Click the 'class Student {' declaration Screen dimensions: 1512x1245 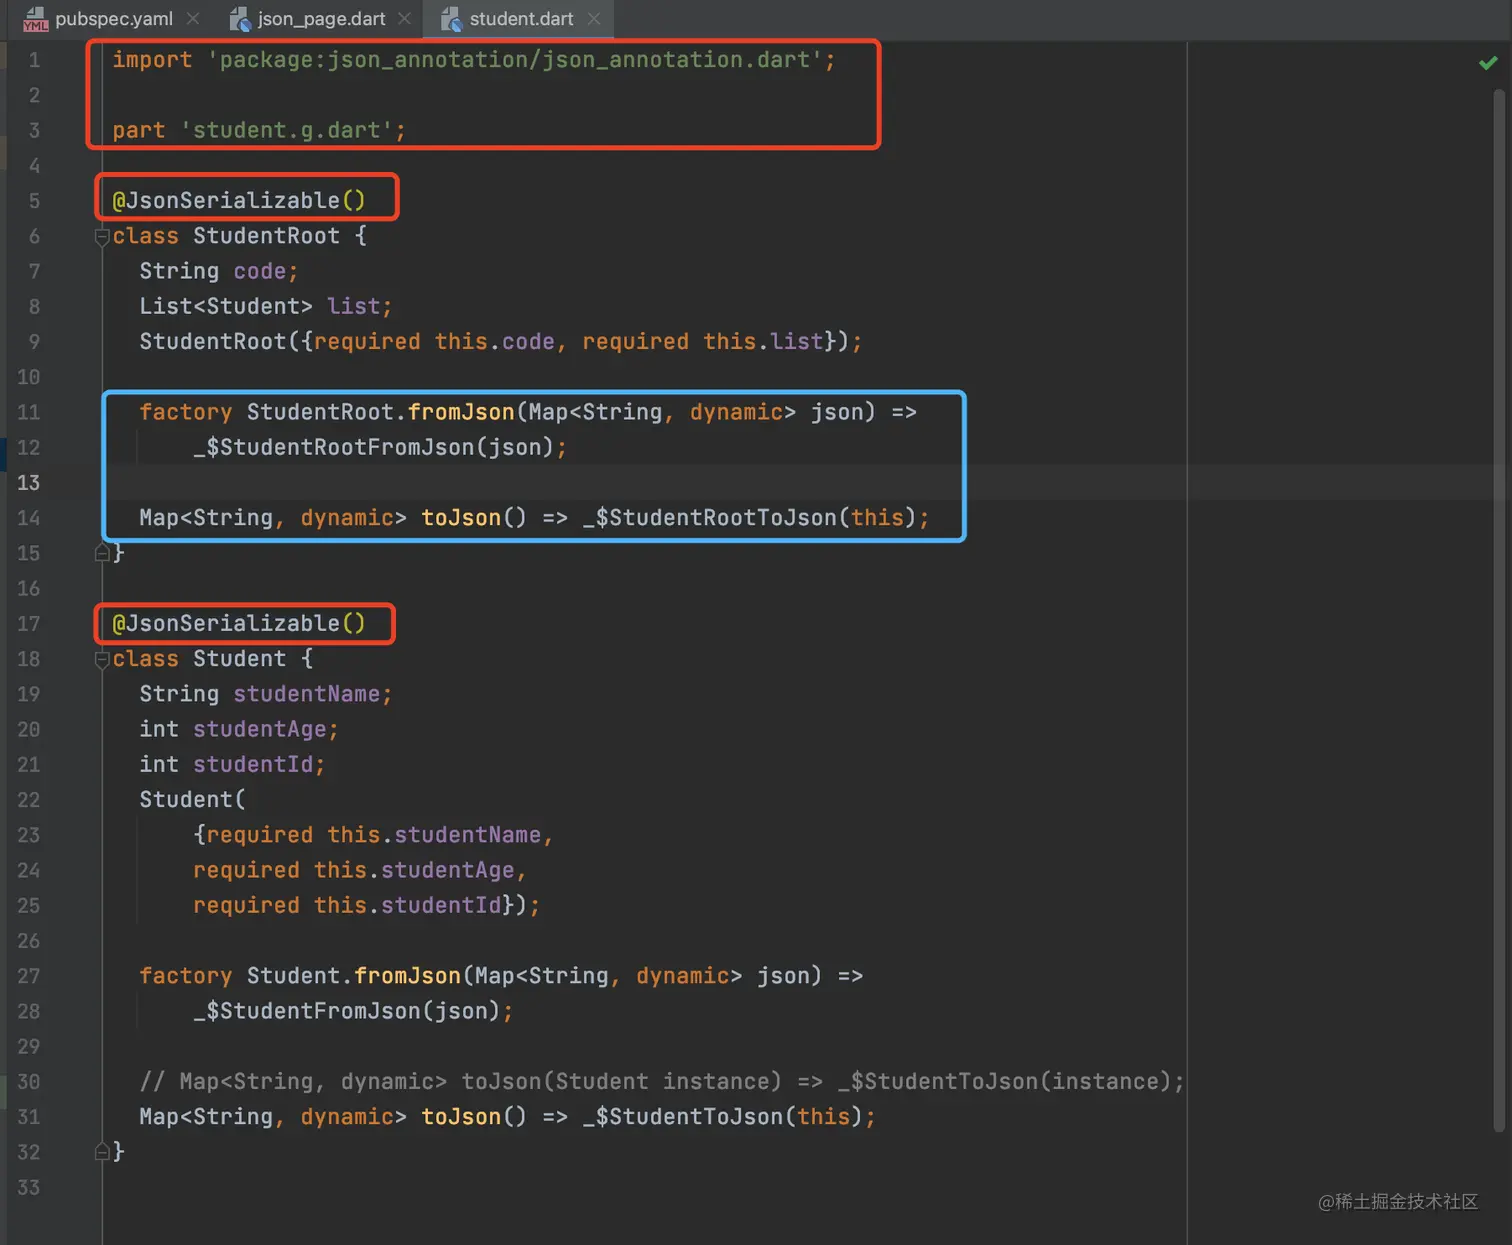point(213,659)
